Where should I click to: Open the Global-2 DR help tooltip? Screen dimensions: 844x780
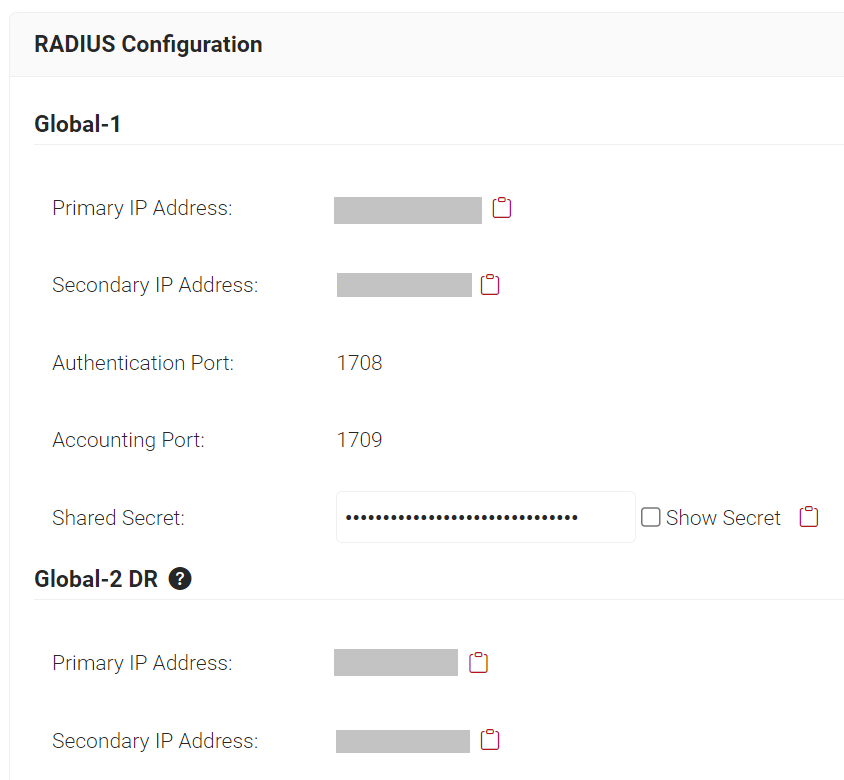point(180,578)
